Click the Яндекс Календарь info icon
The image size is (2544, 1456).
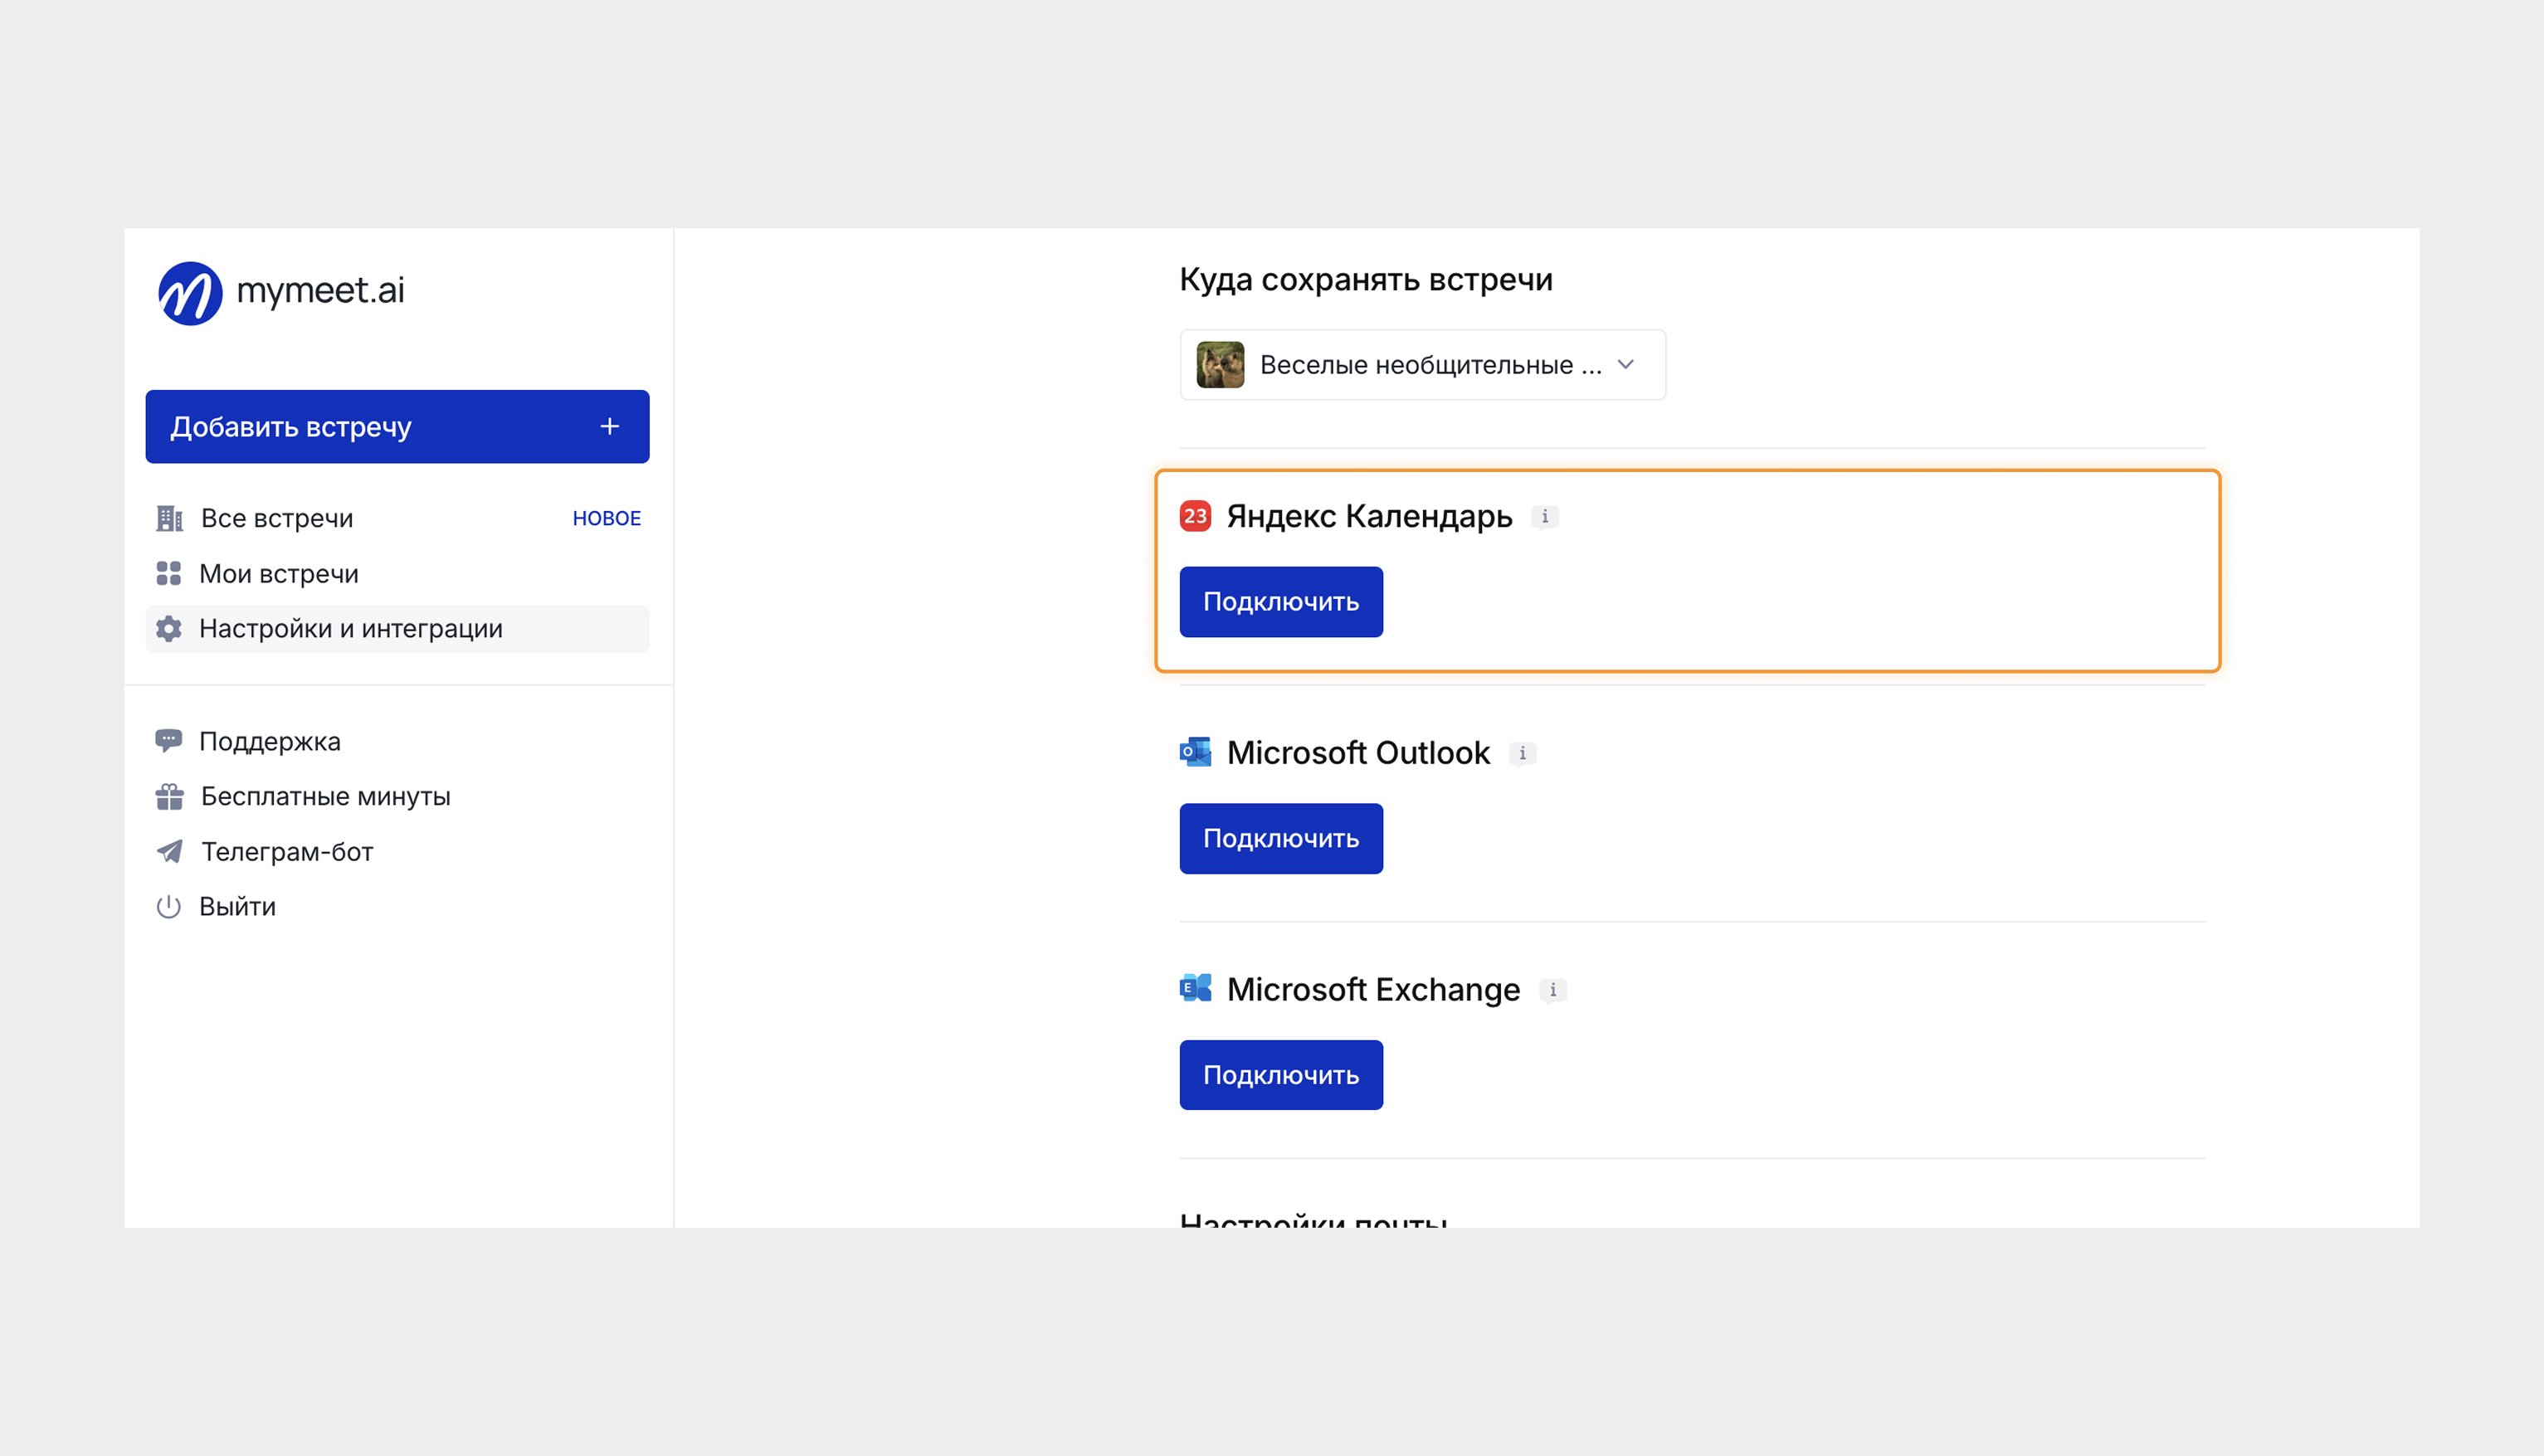1544,517
